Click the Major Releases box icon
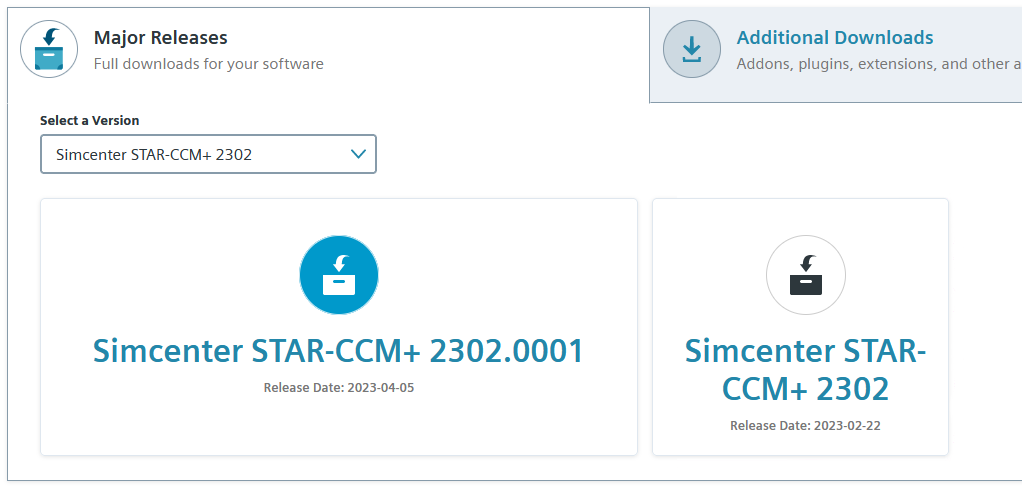Image resolution: width=1022 pixels, height=488 pixels. click(49, 49)
